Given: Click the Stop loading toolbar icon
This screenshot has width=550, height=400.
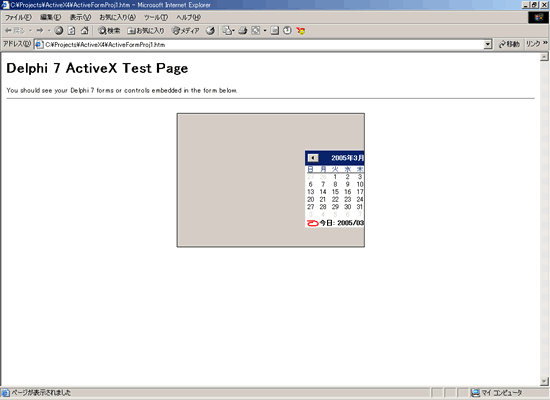Looking at the screenshot, I should pos(59,31).
